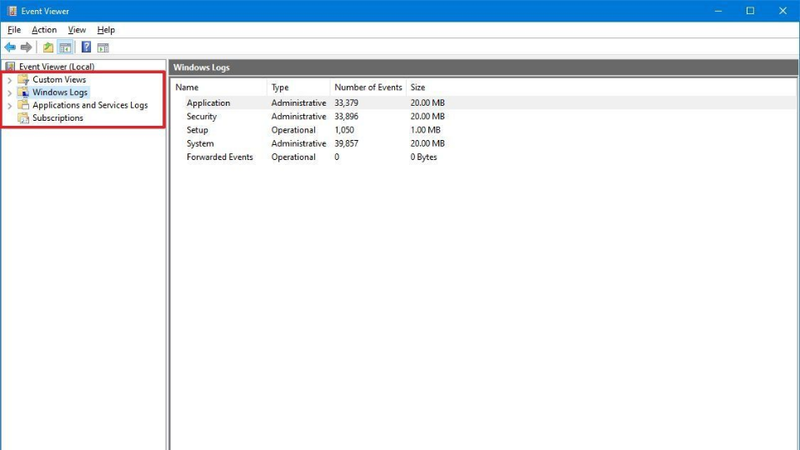Click the Windows Logs folder icon
The height and width of the screenshot is (450, 800).
[x=23, y=92]
